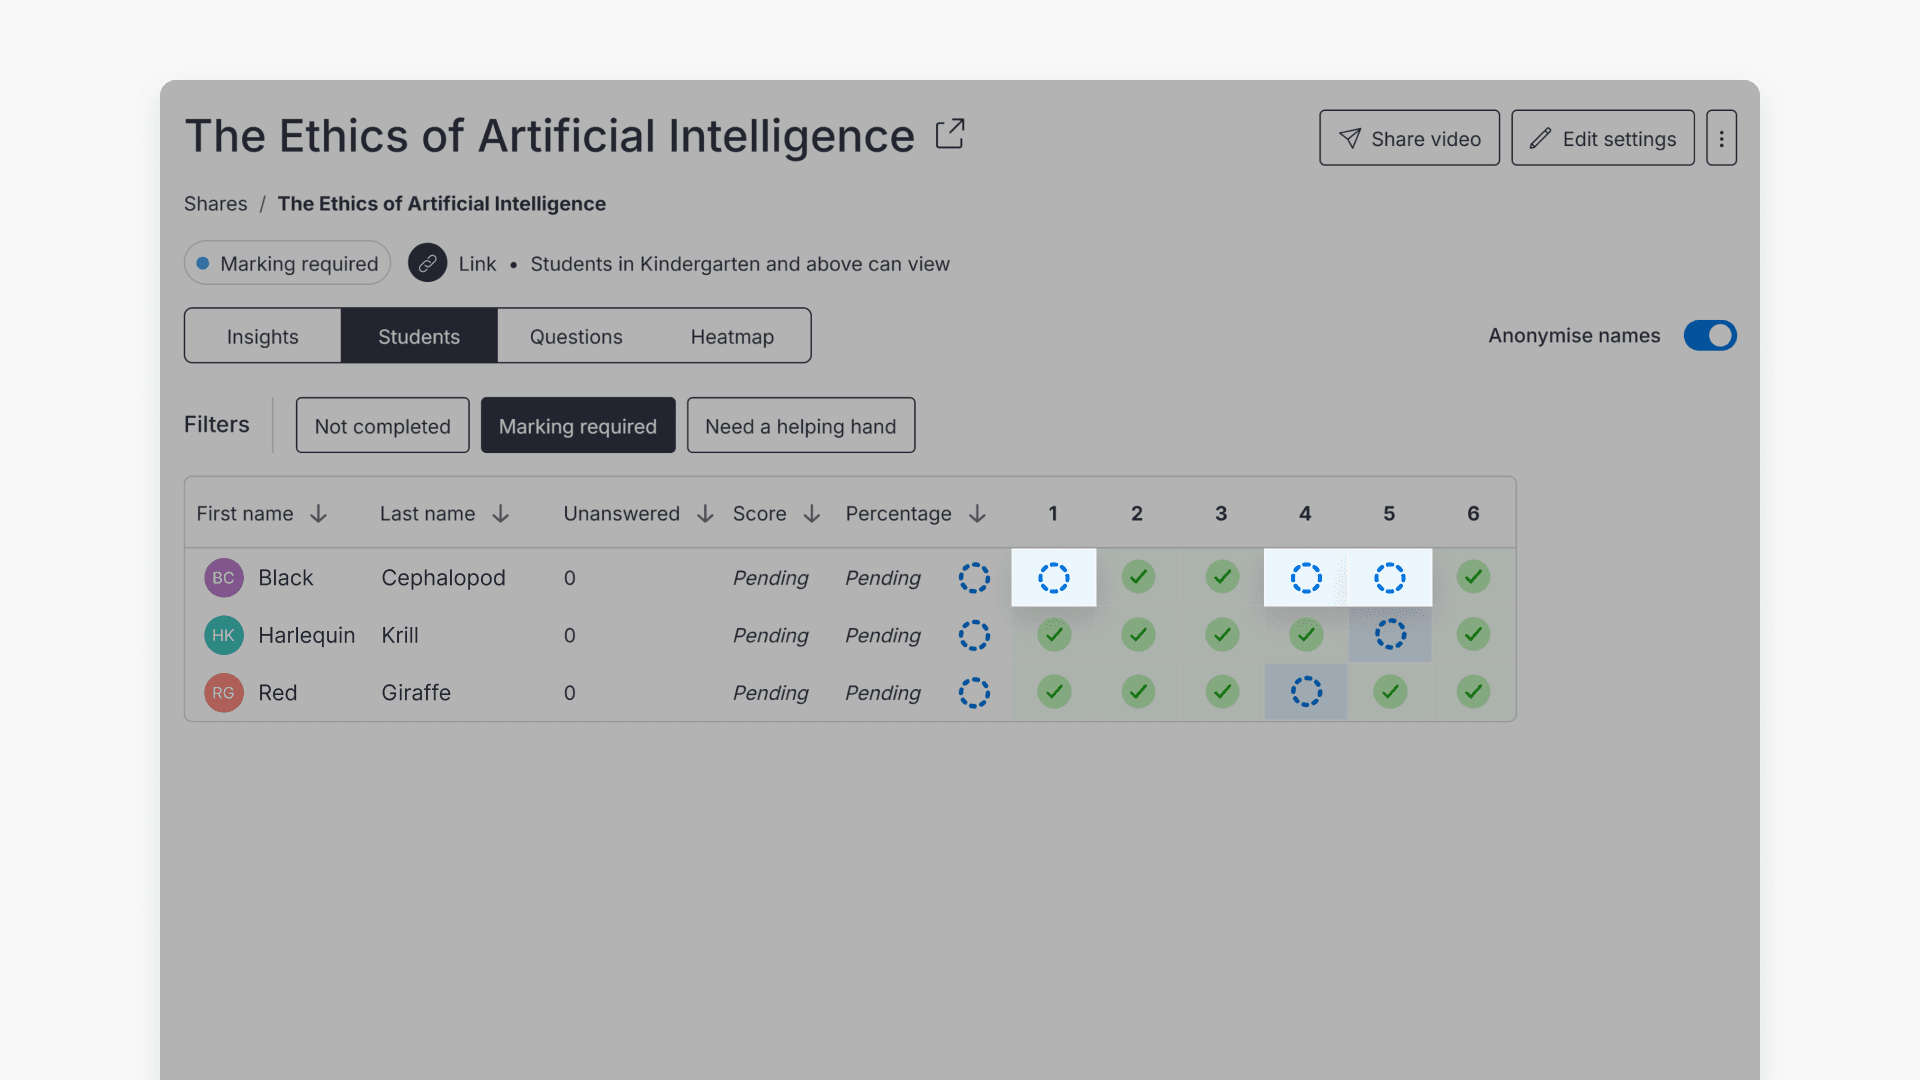1920x1080 pixels.
Task: Click Red Giraffe's question 6 green check
Action: click(1473, 692)
